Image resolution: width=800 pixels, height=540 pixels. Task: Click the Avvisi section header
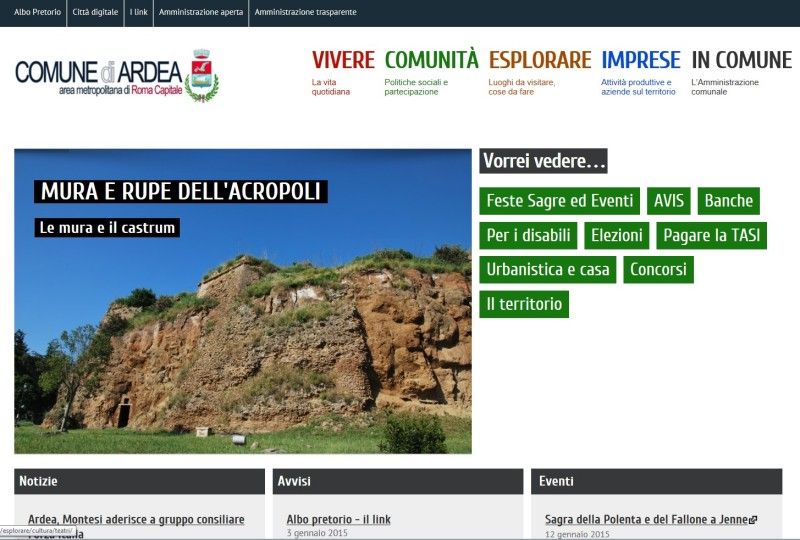(398, 481)
